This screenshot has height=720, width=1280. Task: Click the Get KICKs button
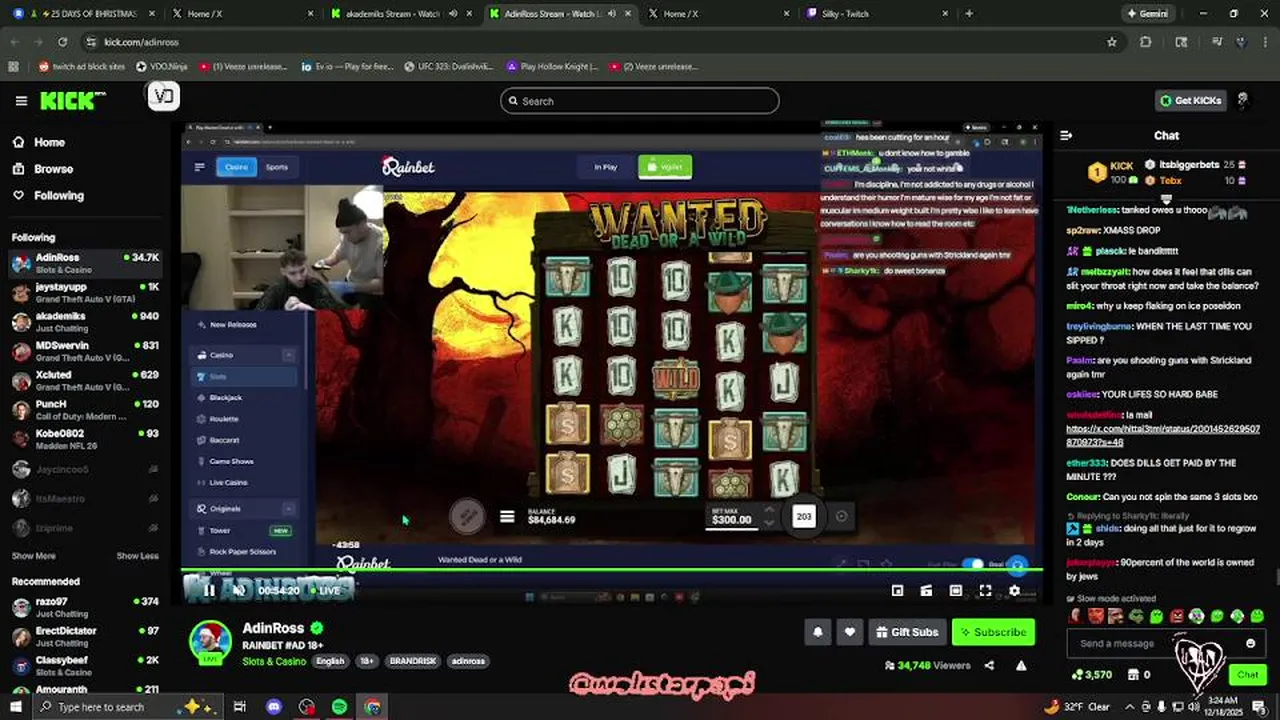click(1190, 101)
